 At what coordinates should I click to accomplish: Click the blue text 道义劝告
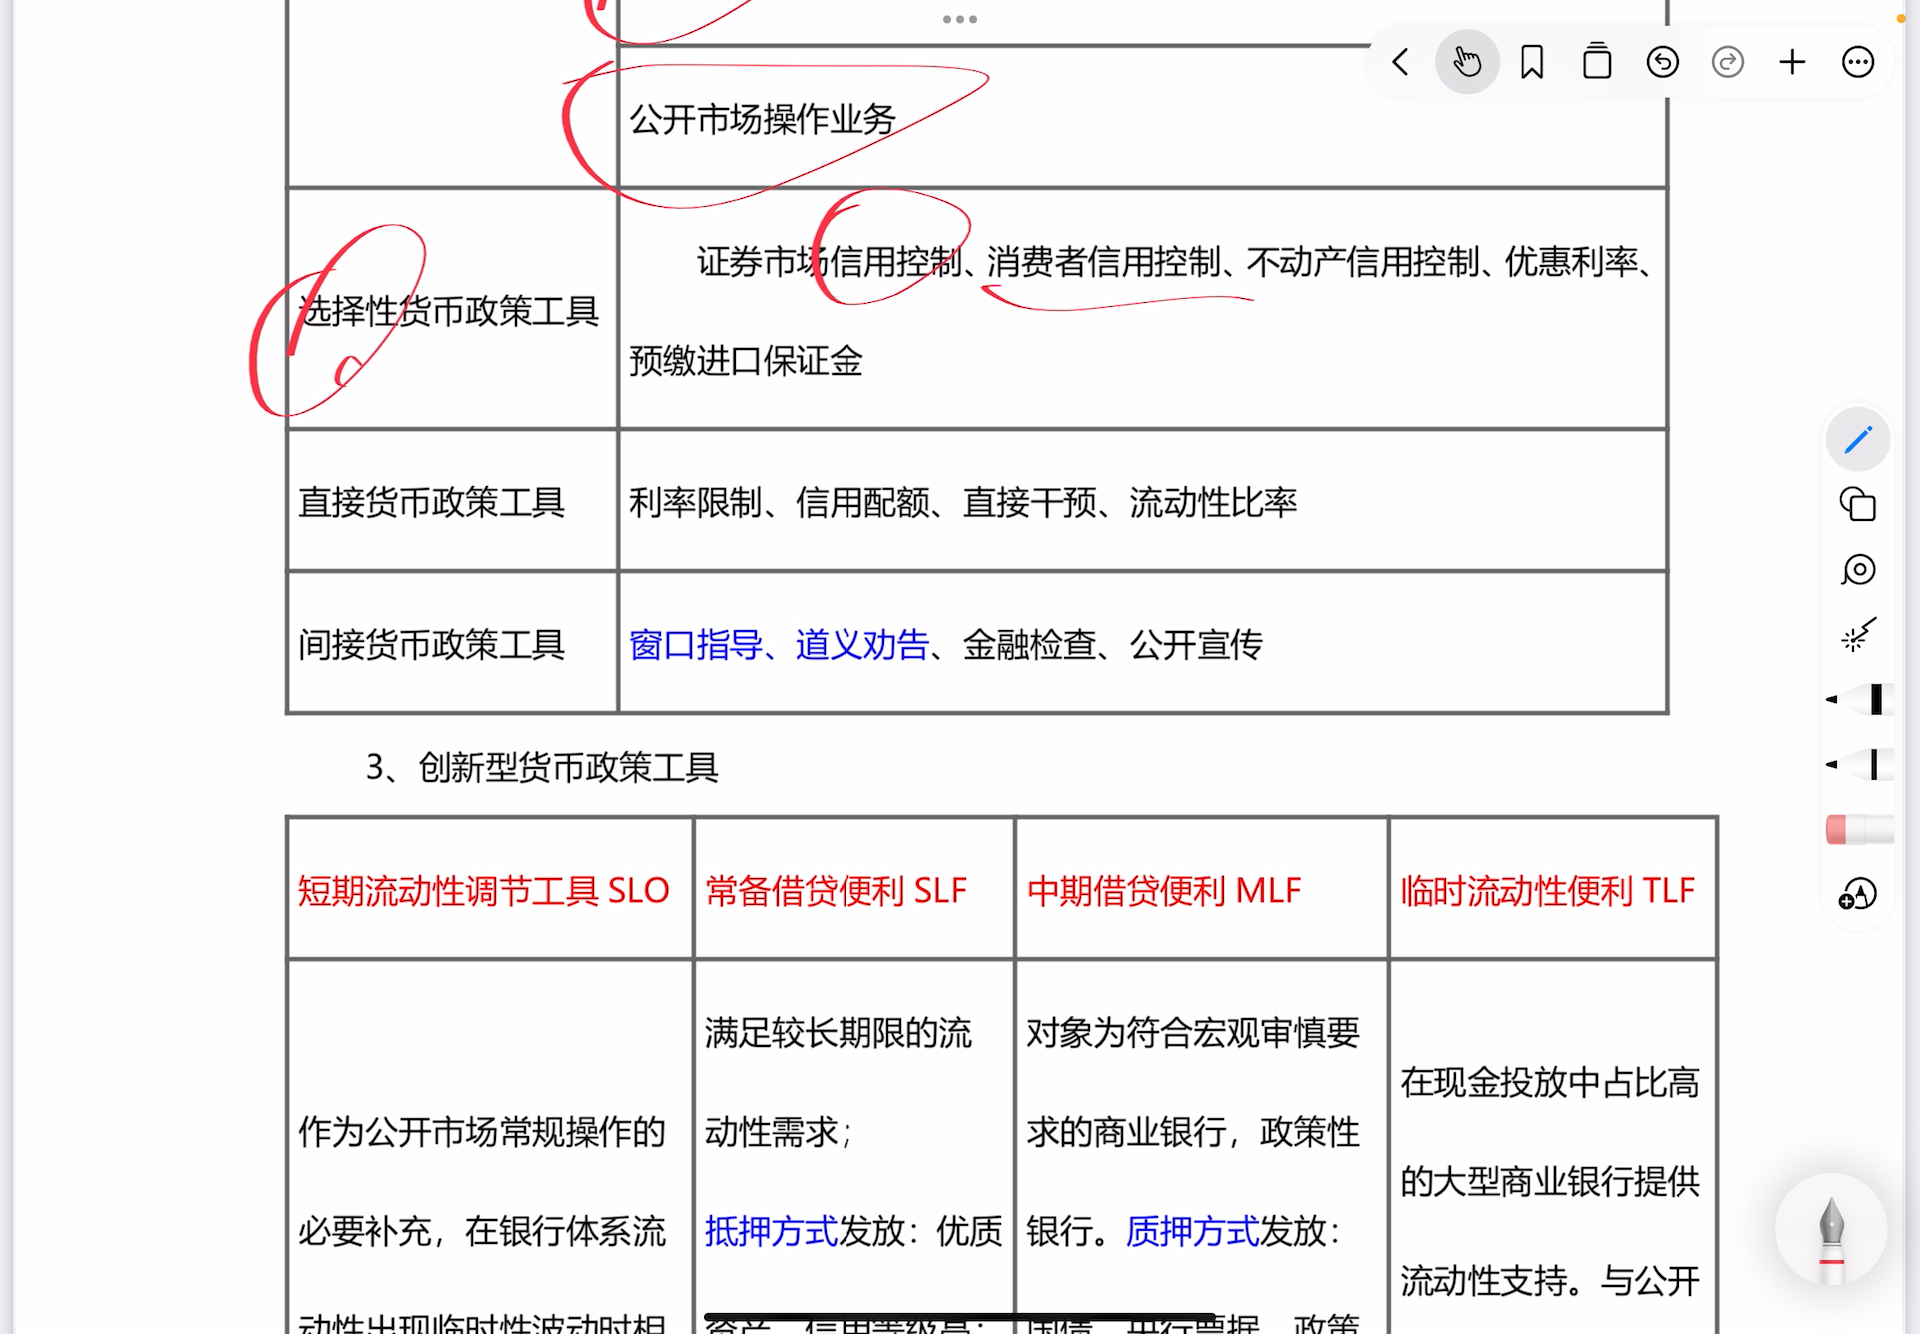862,644
